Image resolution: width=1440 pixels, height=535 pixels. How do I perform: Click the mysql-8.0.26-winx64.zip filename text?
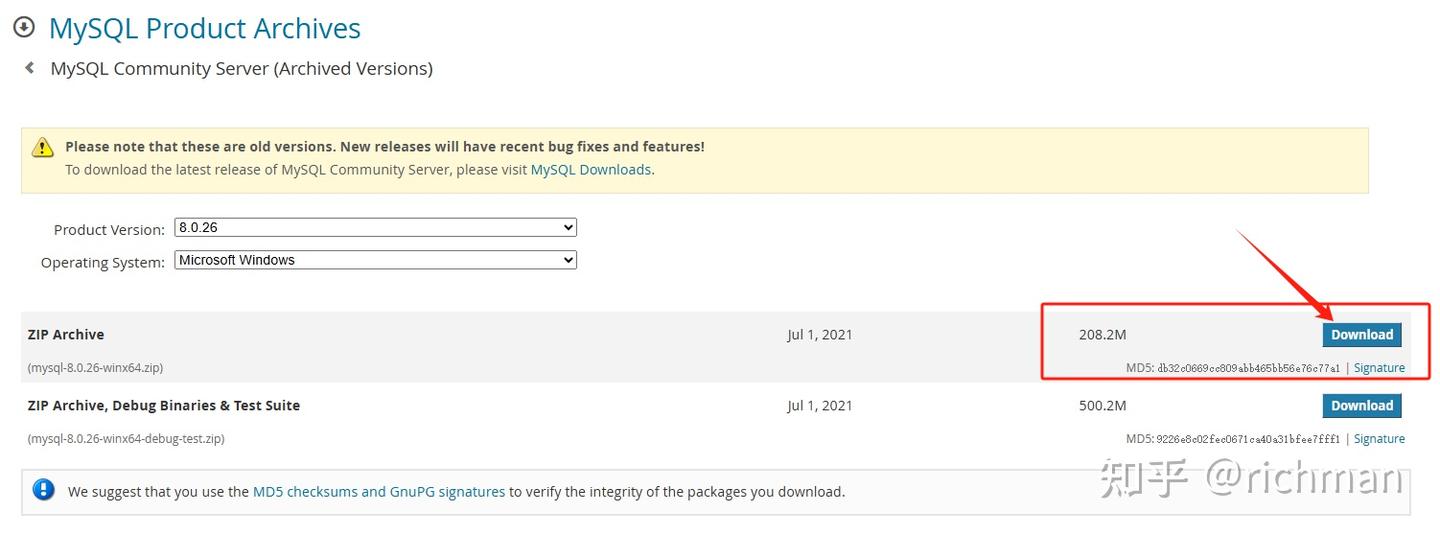pos(96,368)
